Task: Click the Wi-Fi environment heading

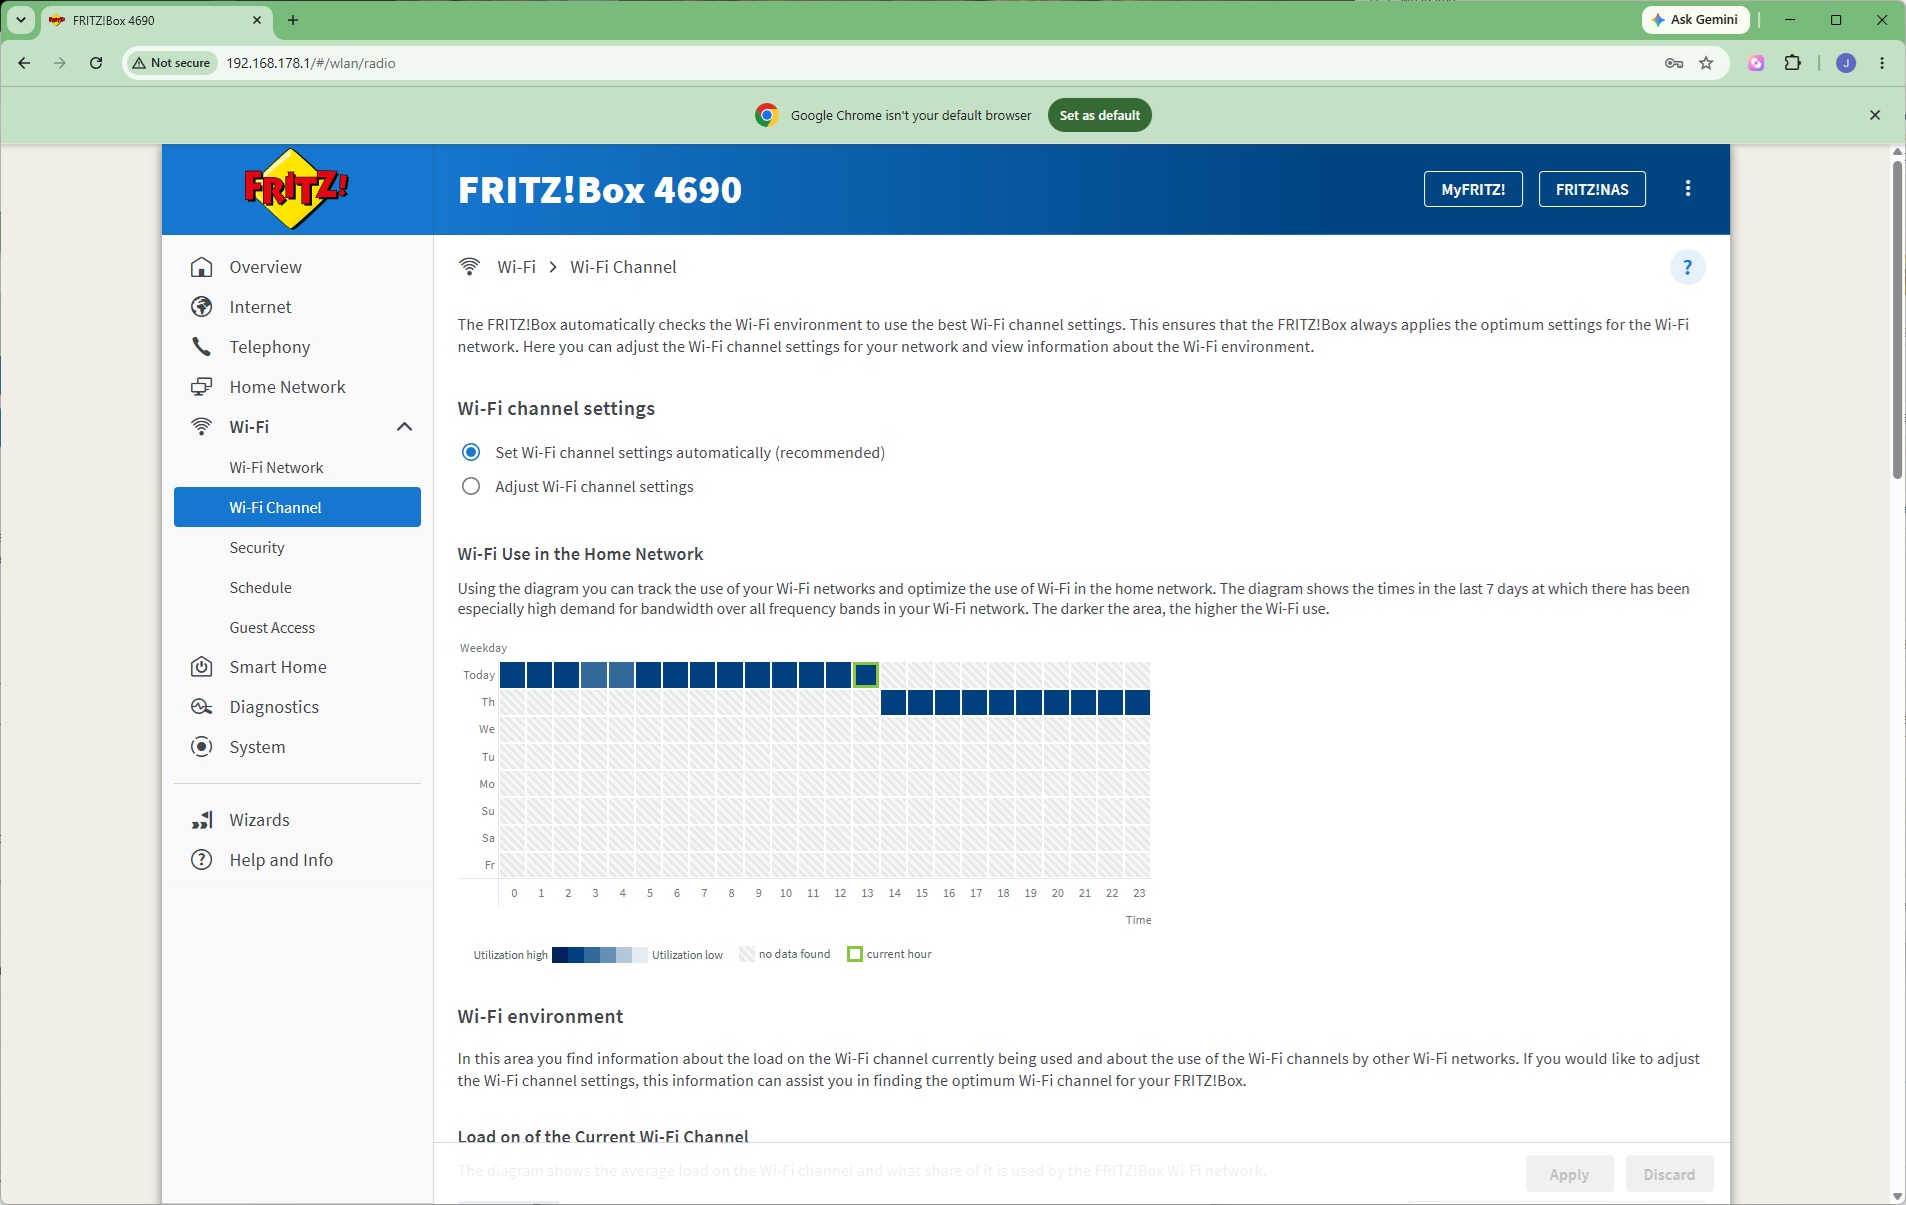Action: (x=540, y=1016)
